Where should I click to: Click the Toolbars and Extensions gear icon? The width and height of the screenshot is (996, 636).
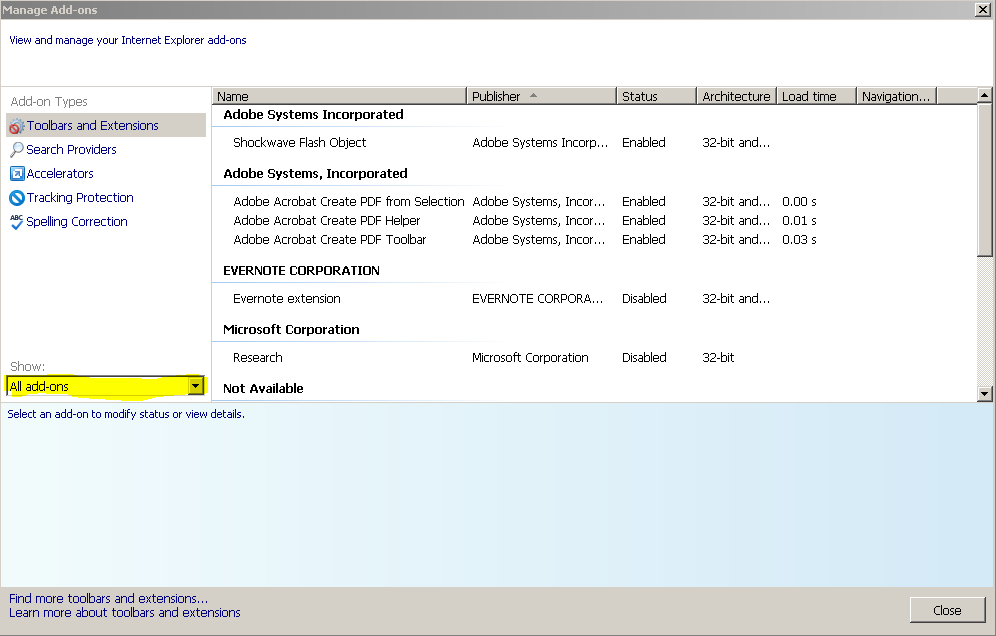[x=17, y=126]
